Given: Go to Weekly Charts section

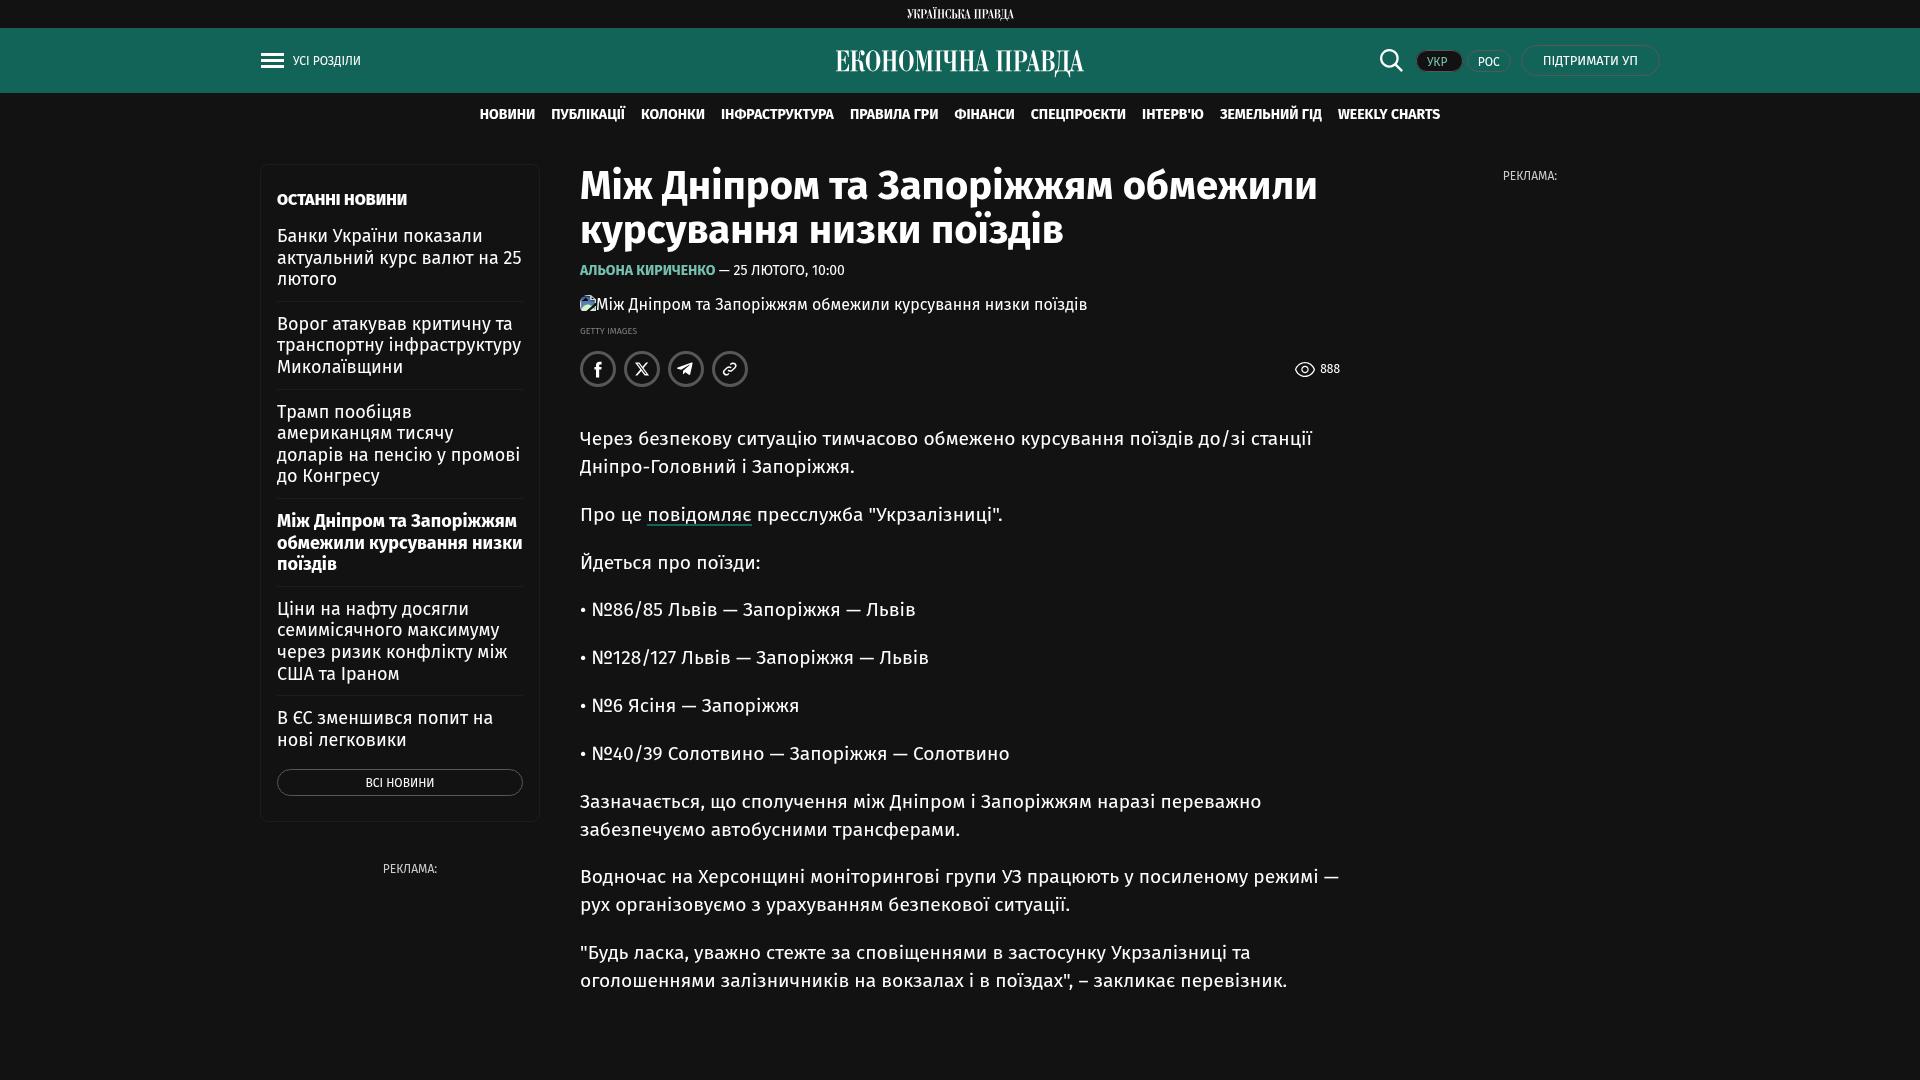Looking at the screenshot, I should tap(1388, 115).
